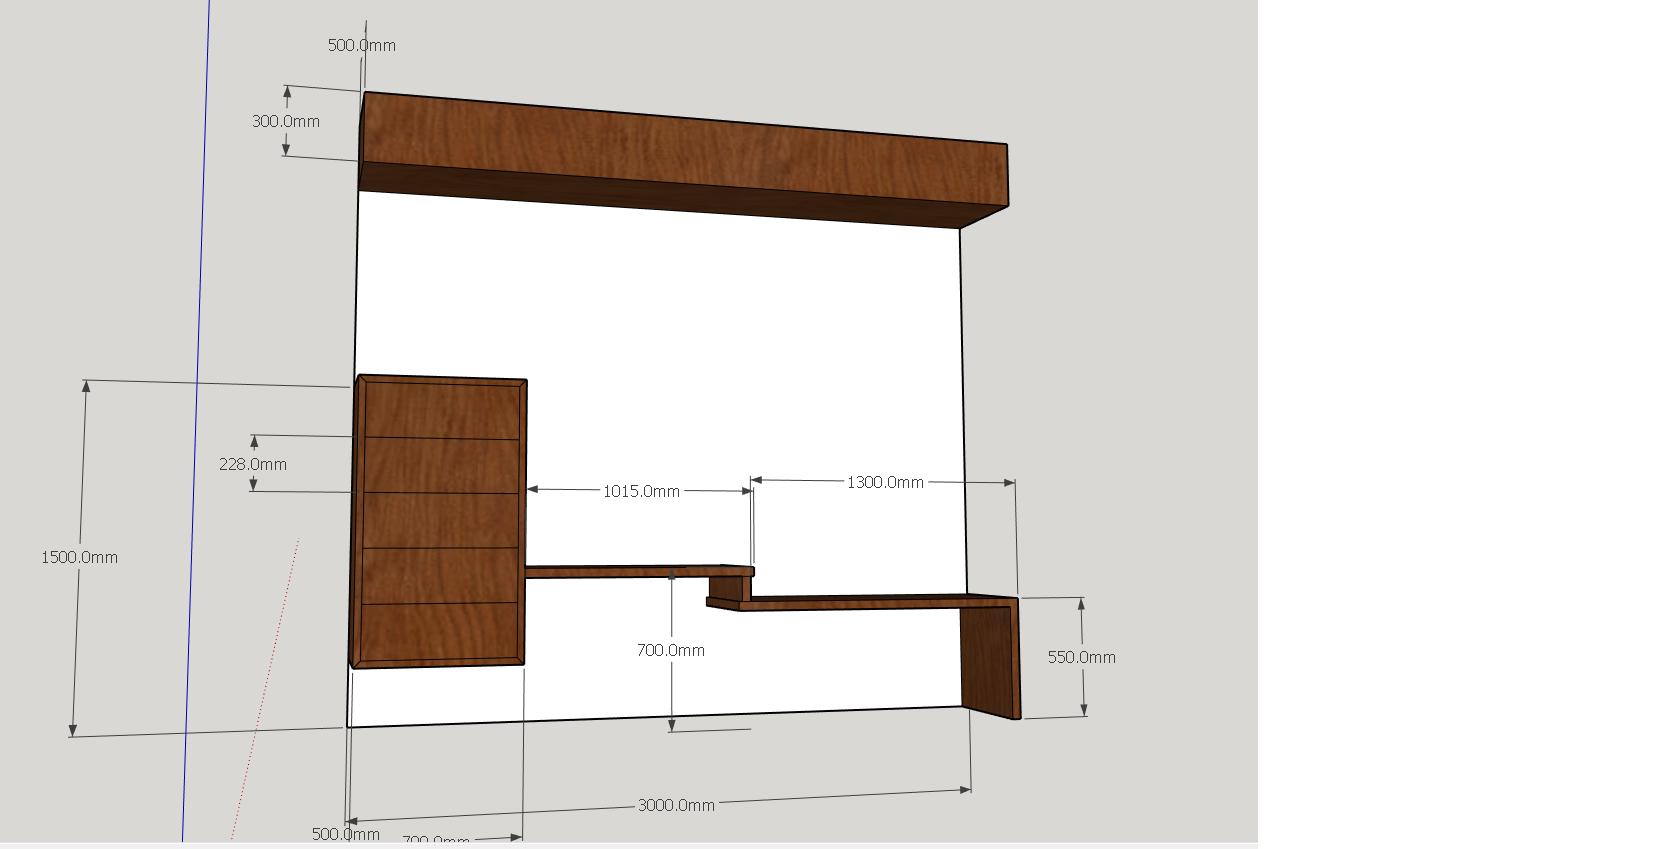Select the 1500.0mm dimension label

click(79, 557)
